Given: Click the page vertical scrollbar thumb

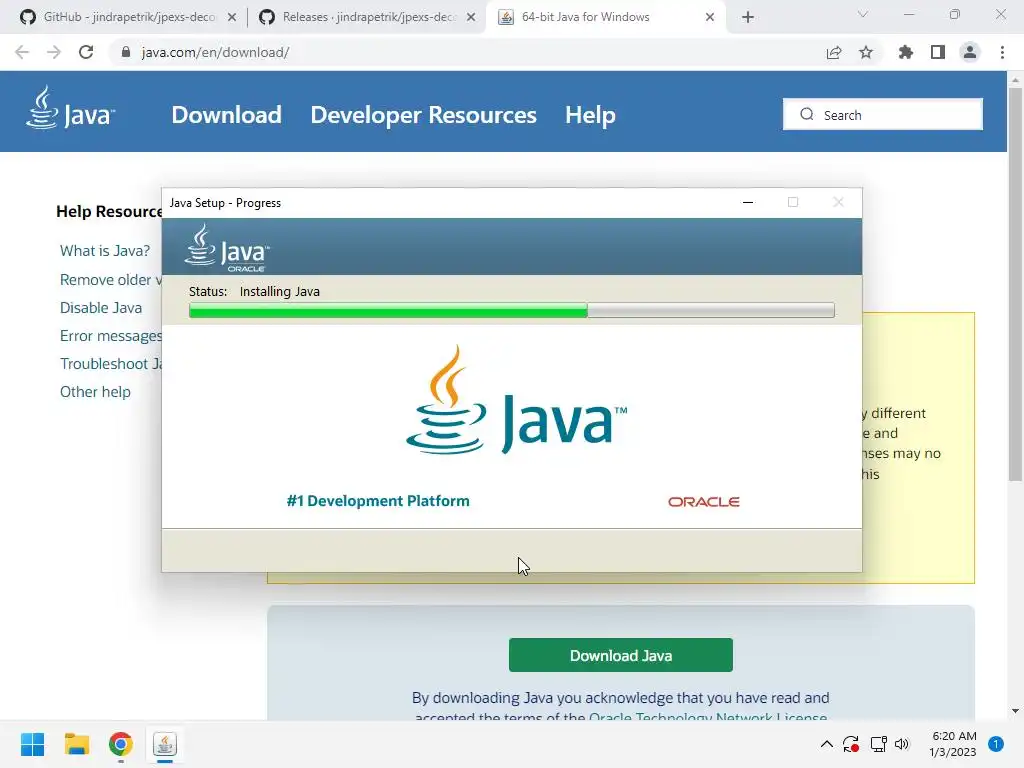Looking at the screenshot, I should (1015, 284).
